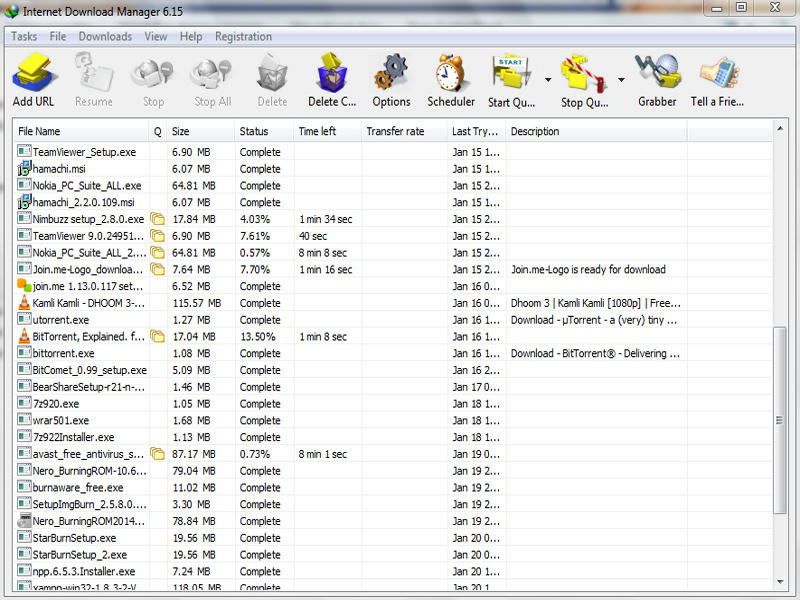Click the file icon of join.me 1.13.0.117 setup
Screen dimensions: 800x600
[x=24, y=286]
